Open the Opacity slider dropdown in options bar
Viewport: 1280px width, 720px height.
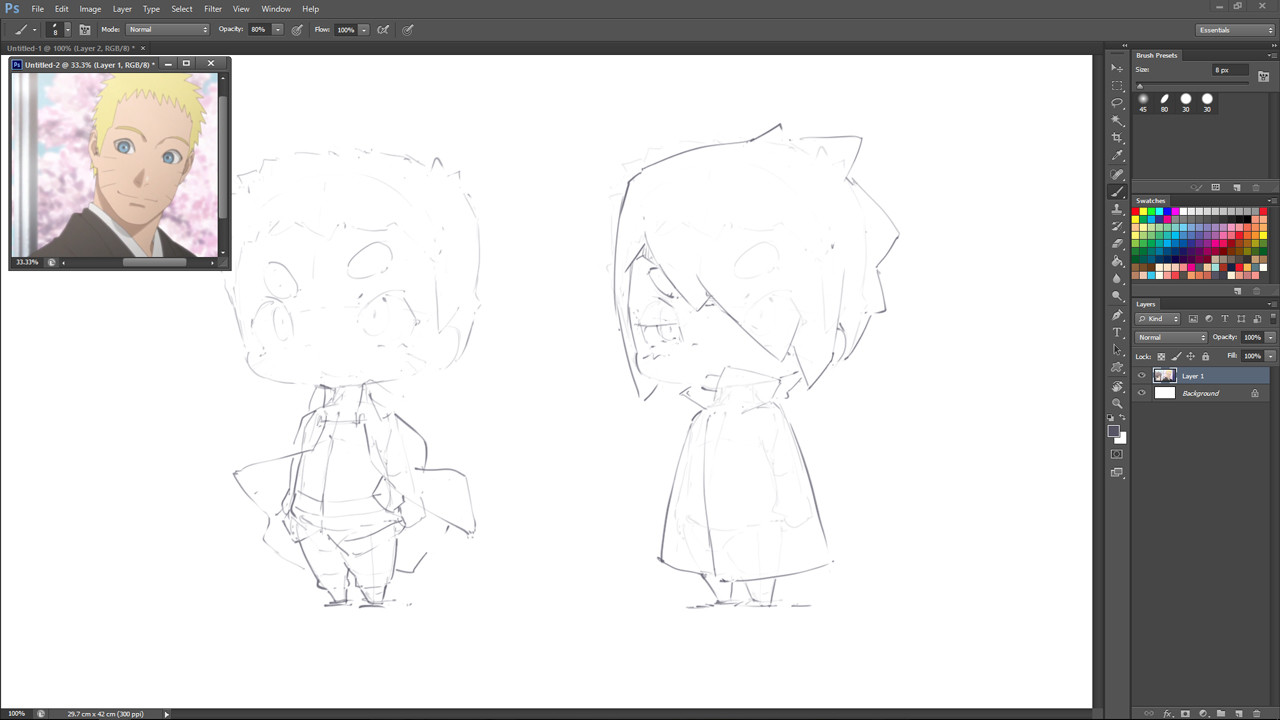278,30
